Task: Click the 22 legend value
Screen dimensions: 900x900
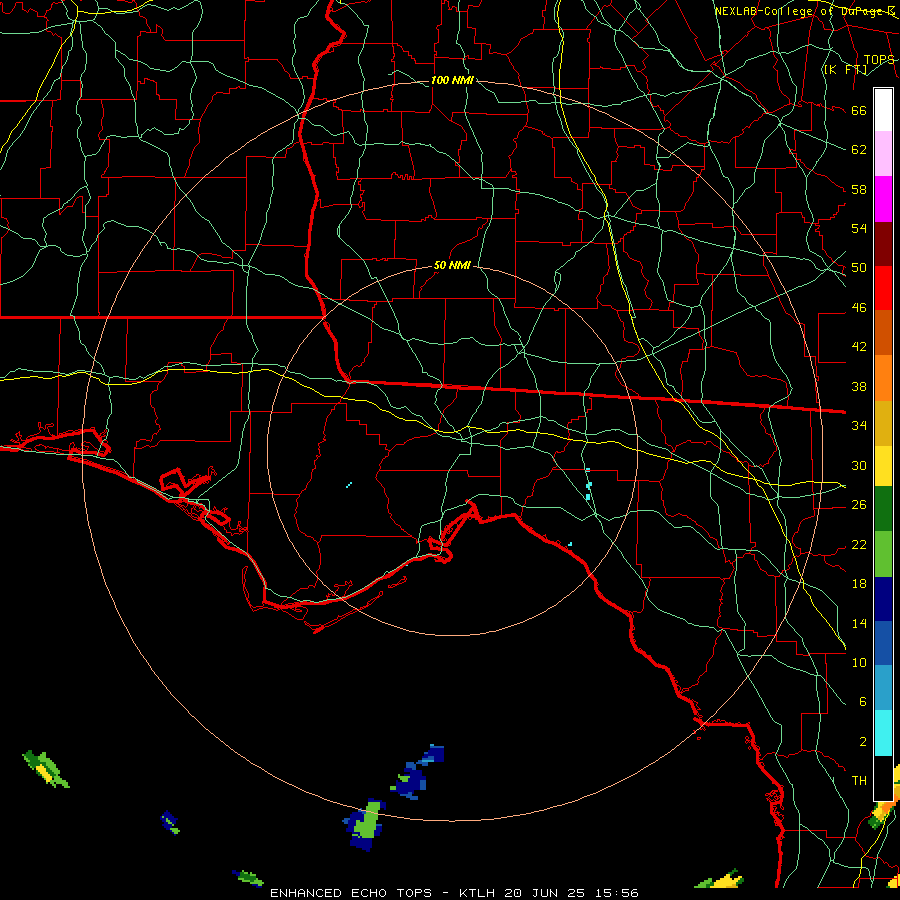Action: (x=859, y=544)
